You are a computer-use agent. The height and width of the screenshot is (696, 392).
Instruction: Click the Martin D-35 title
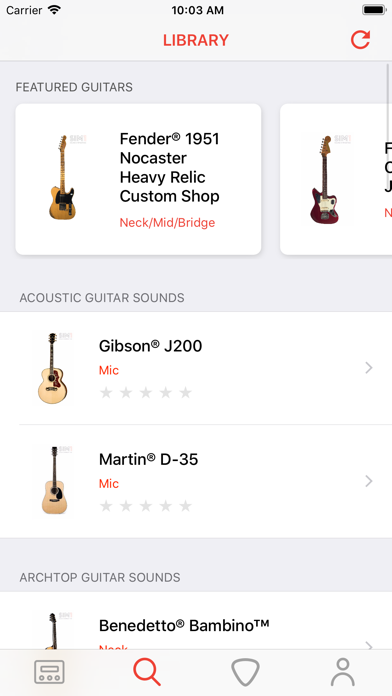148,459
